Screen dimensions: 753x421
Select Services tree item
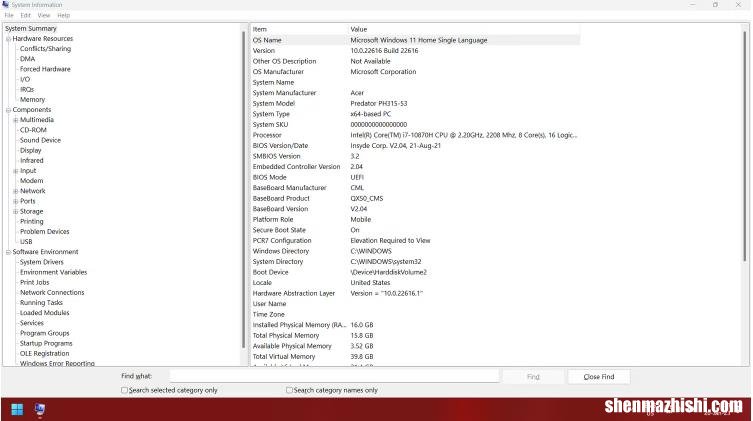(32, 323)
